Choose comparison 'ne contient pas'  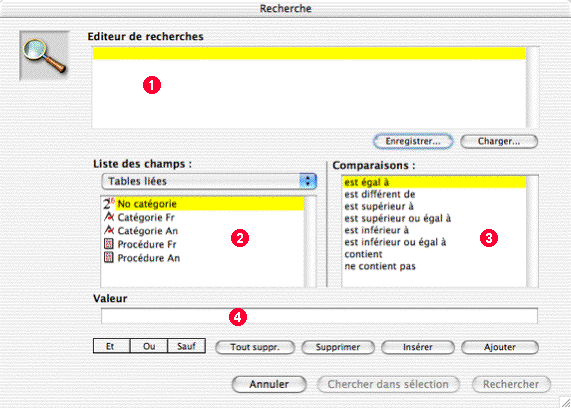(x=380, y=266)
